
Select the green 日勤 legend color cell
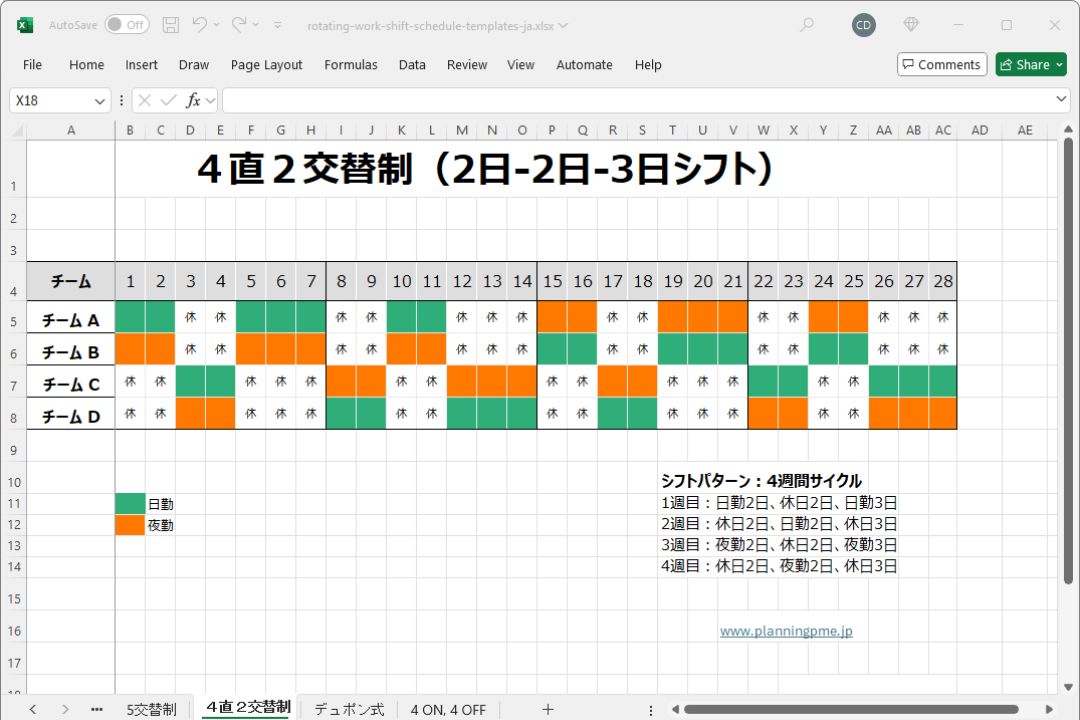click(x=130, y=504)
